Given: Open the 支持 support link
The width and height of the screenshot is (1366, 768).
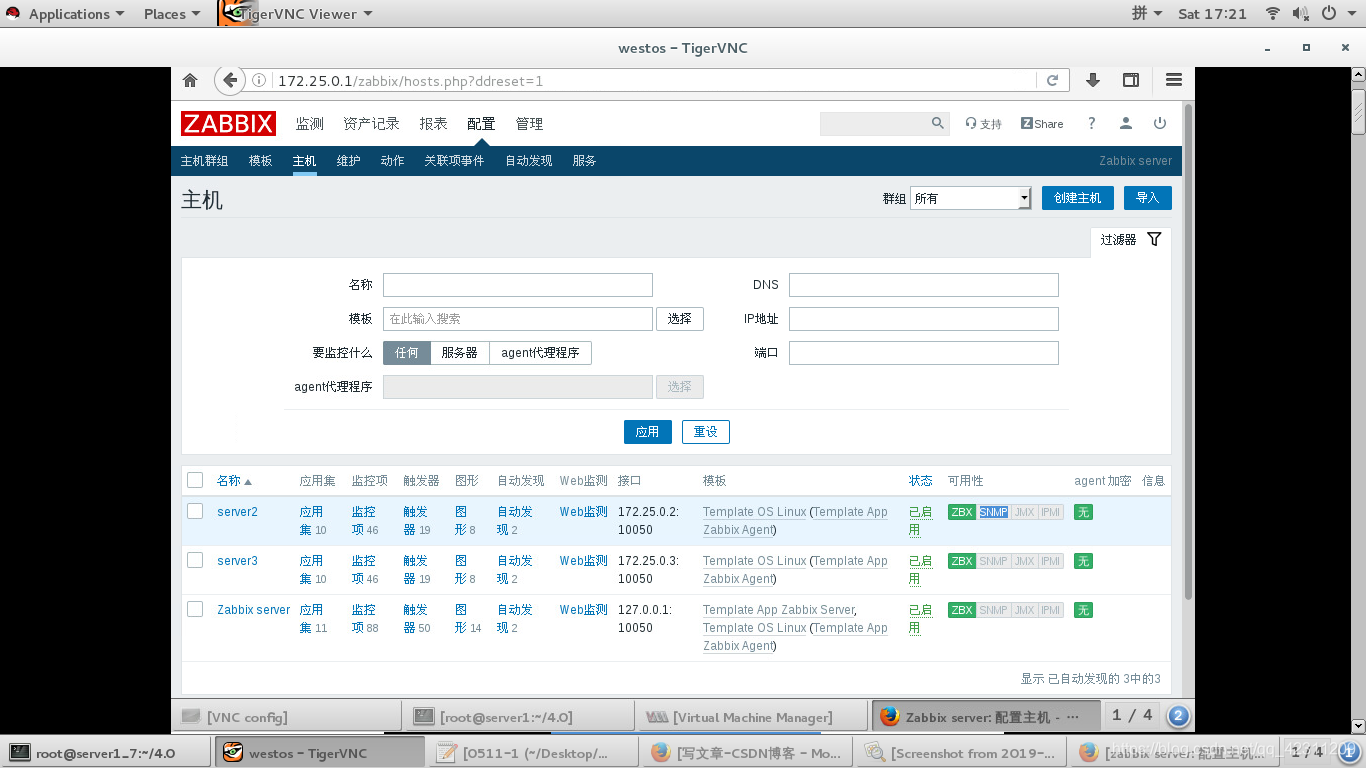Looking at the screenshot, I should coord(984,124).
